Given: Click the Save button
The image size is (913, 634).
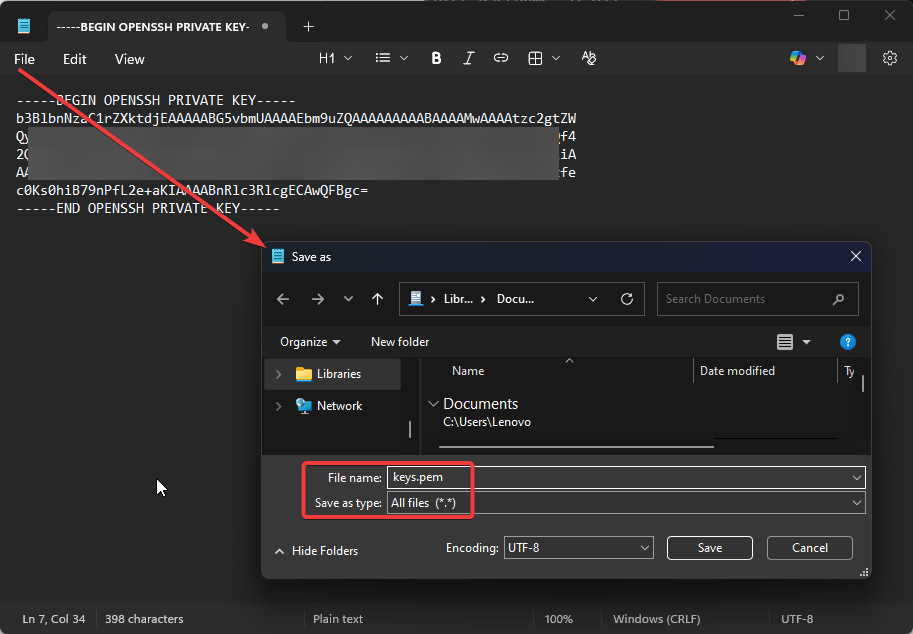Looking at the screenshot, I should coord(709,548).
